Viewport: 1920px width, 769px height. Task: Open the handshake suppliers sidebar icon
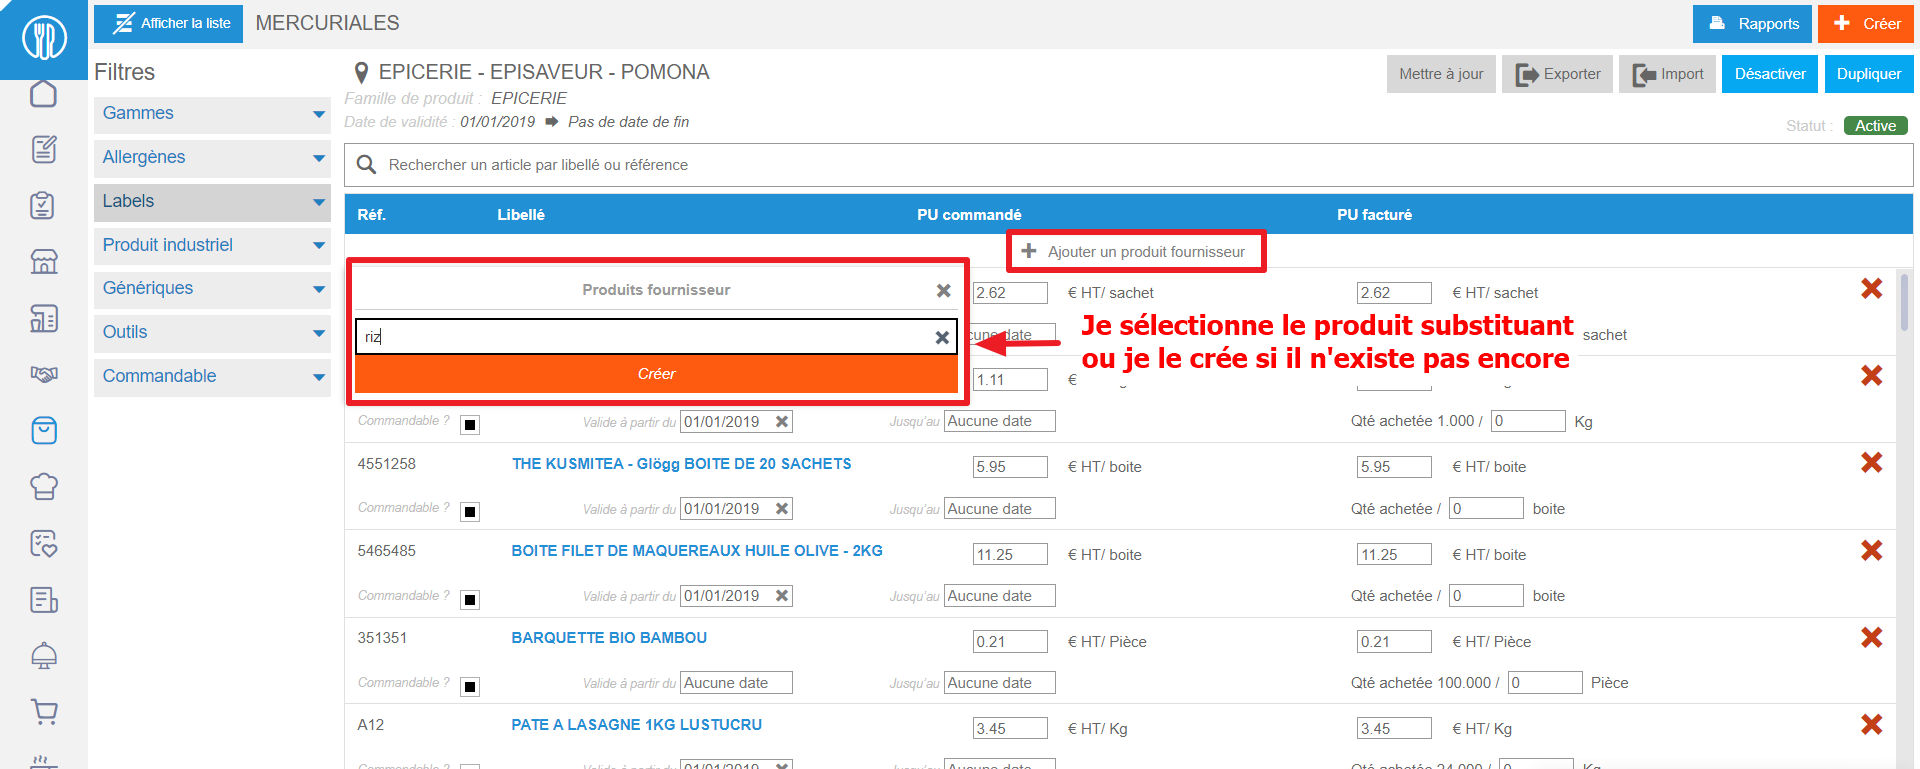[x=43, y=374]
